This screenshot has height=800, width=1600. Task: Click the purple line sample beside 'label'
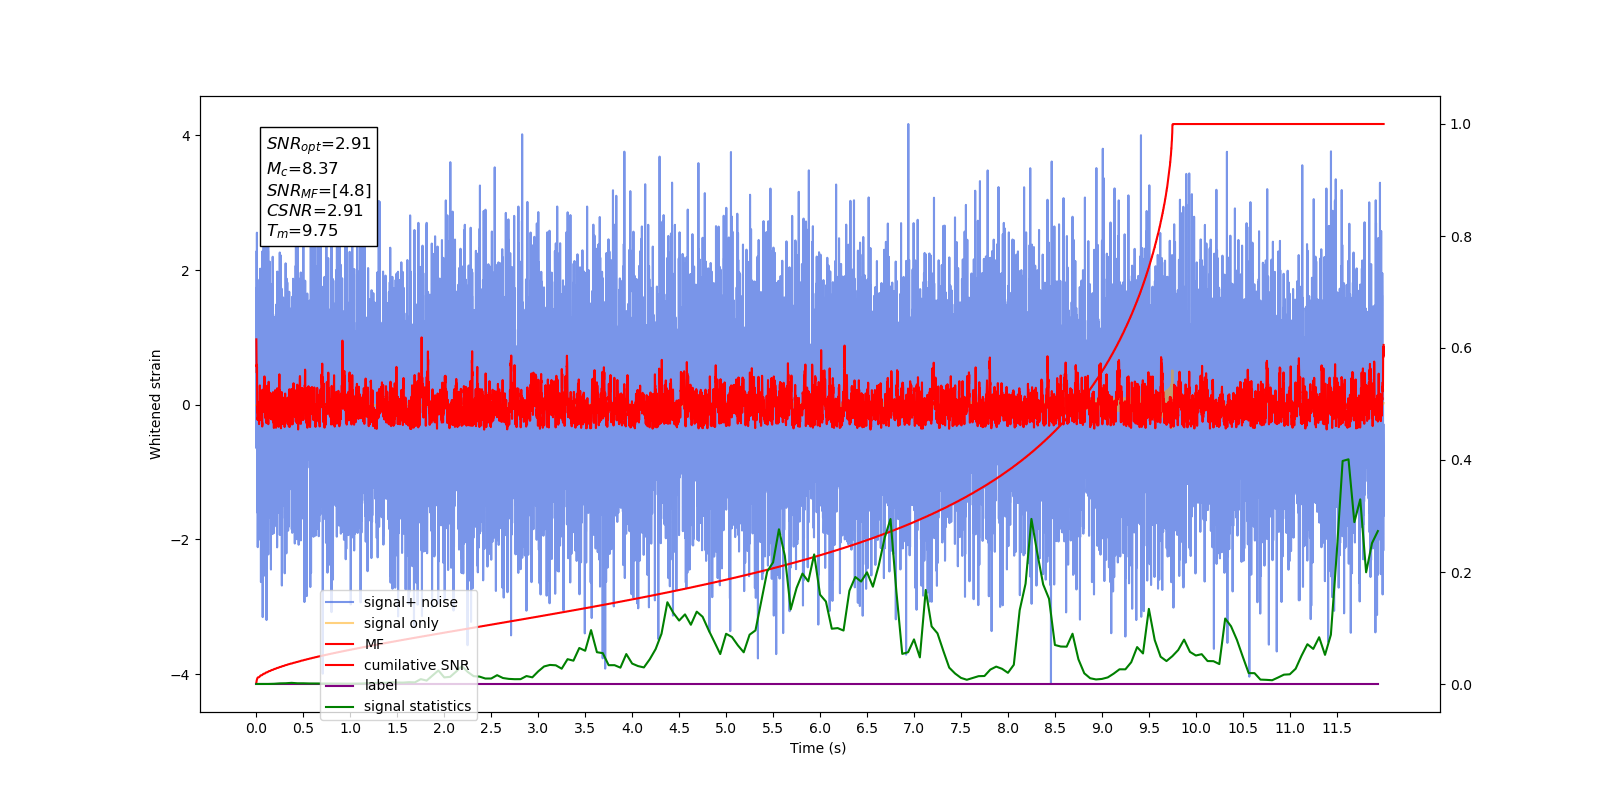point(340,685)
